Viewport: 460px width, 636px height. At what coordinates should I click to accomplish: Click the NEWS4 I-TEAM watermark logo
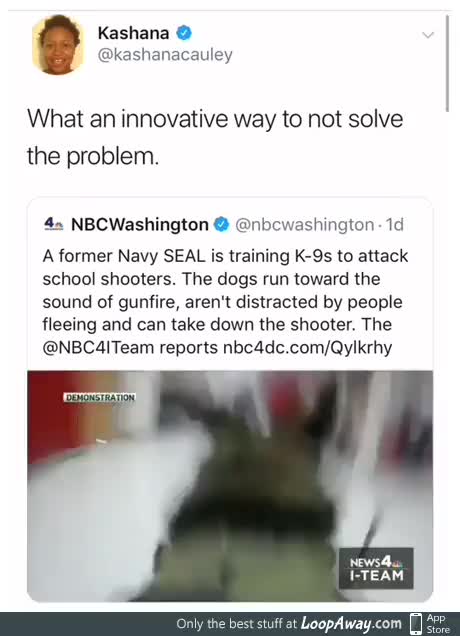pos(376,568)
